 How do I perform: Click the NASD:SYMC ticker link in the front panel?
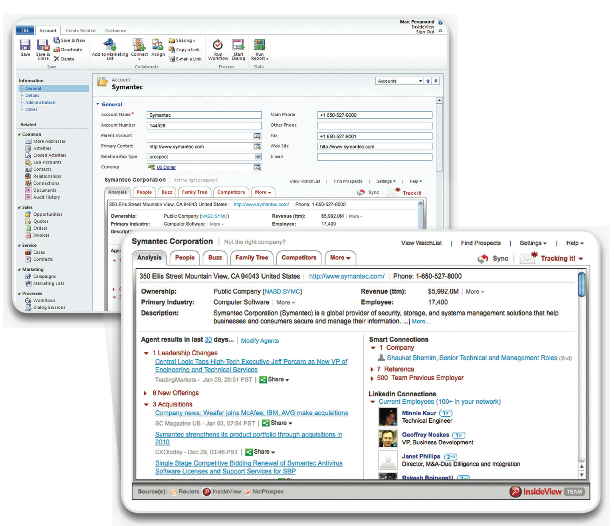coord(282,292)
